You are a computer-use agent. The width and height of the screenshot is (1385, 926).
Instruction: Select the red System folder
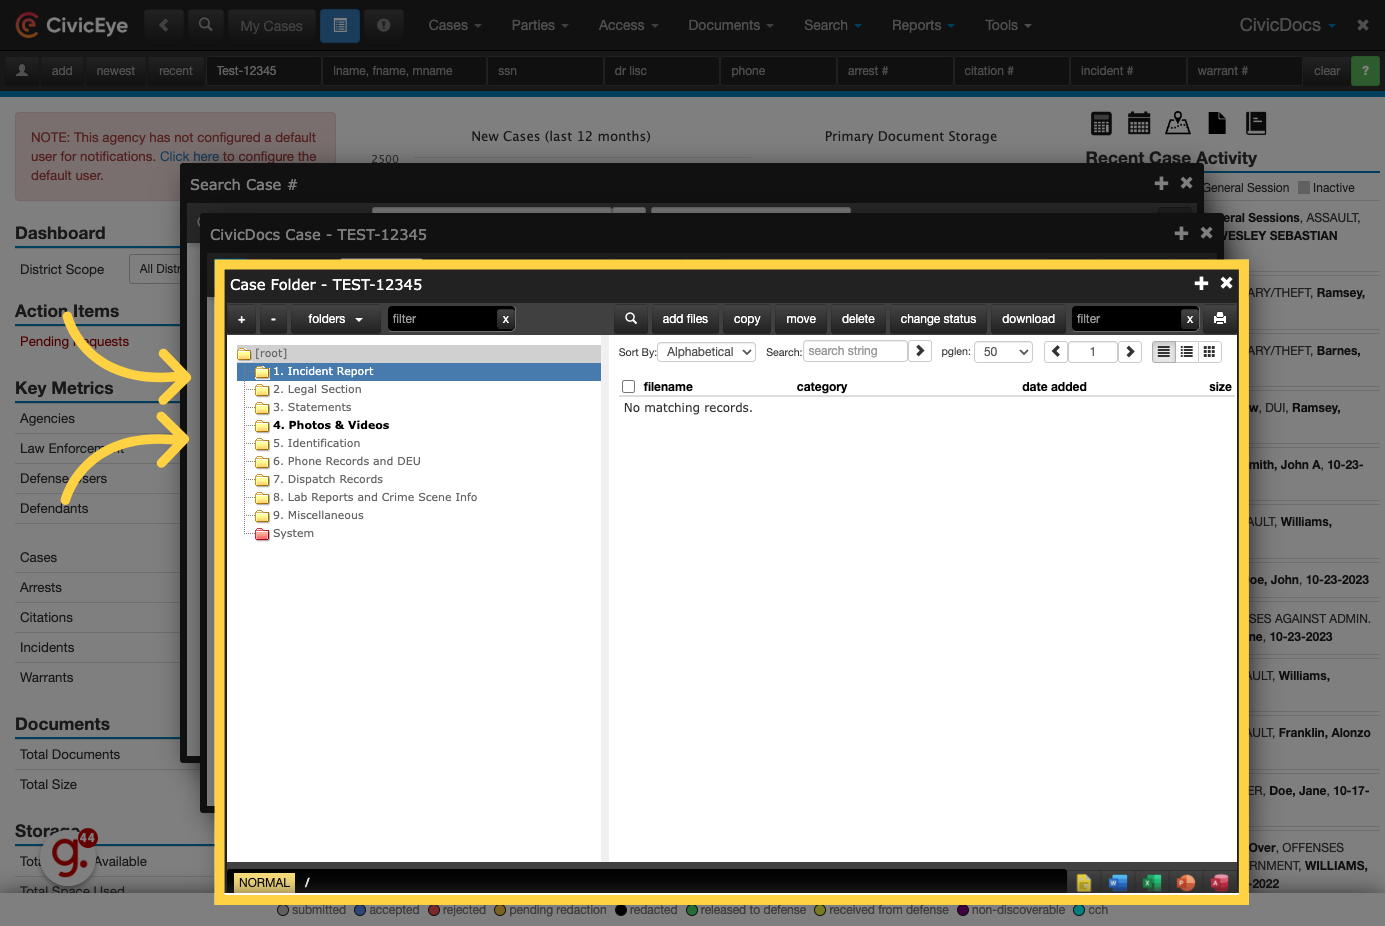click(293, 533)
